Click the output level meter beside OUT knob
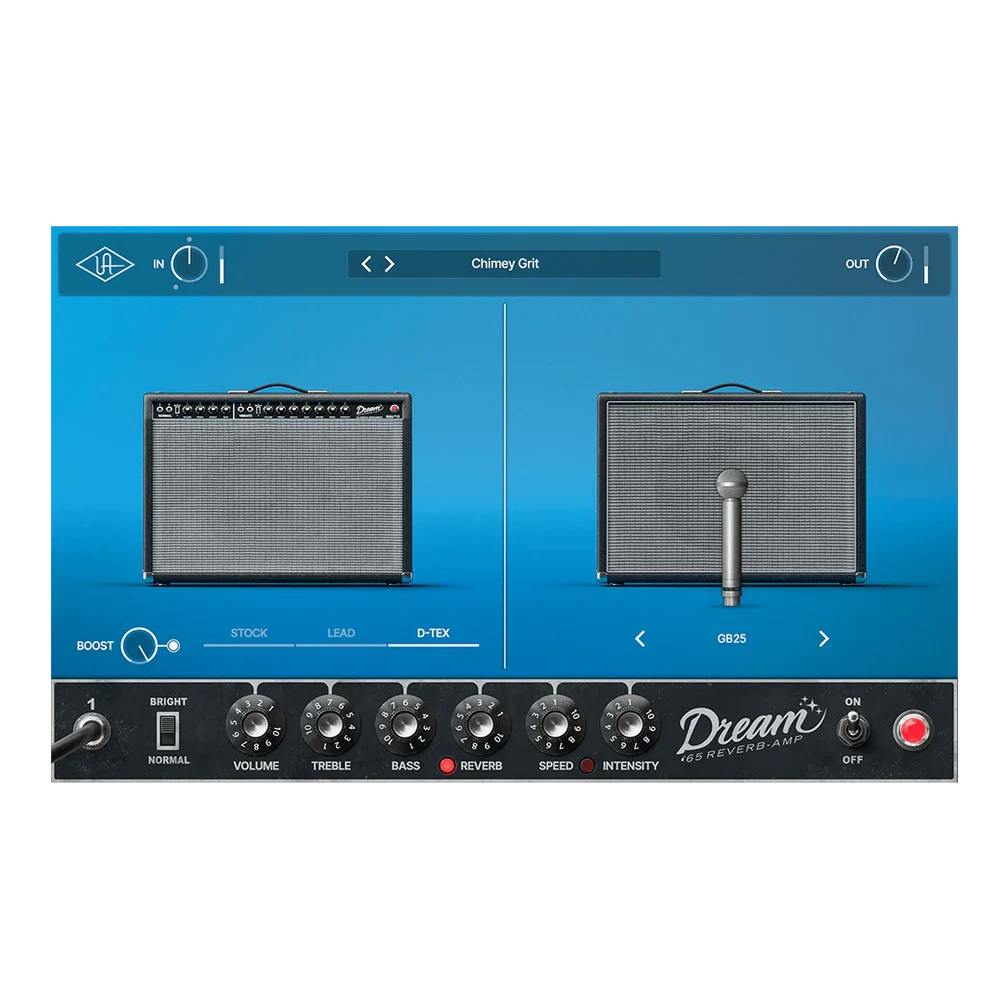The width and height of the screenshot is (1008, 1008). coord(926,264)
